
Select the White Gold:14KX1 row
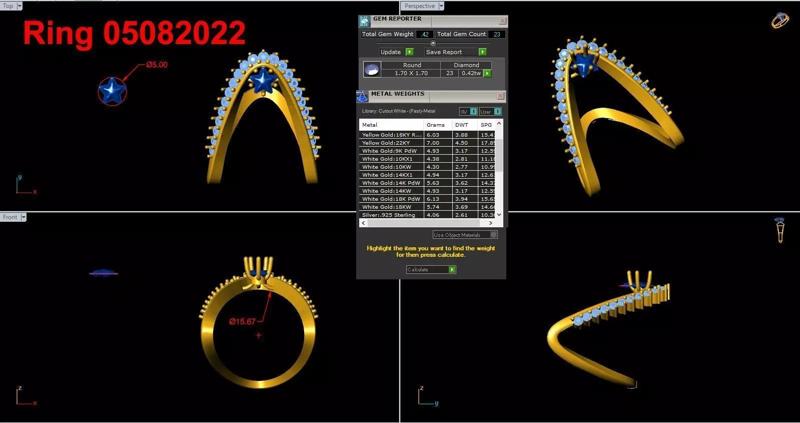pos(427,175)
